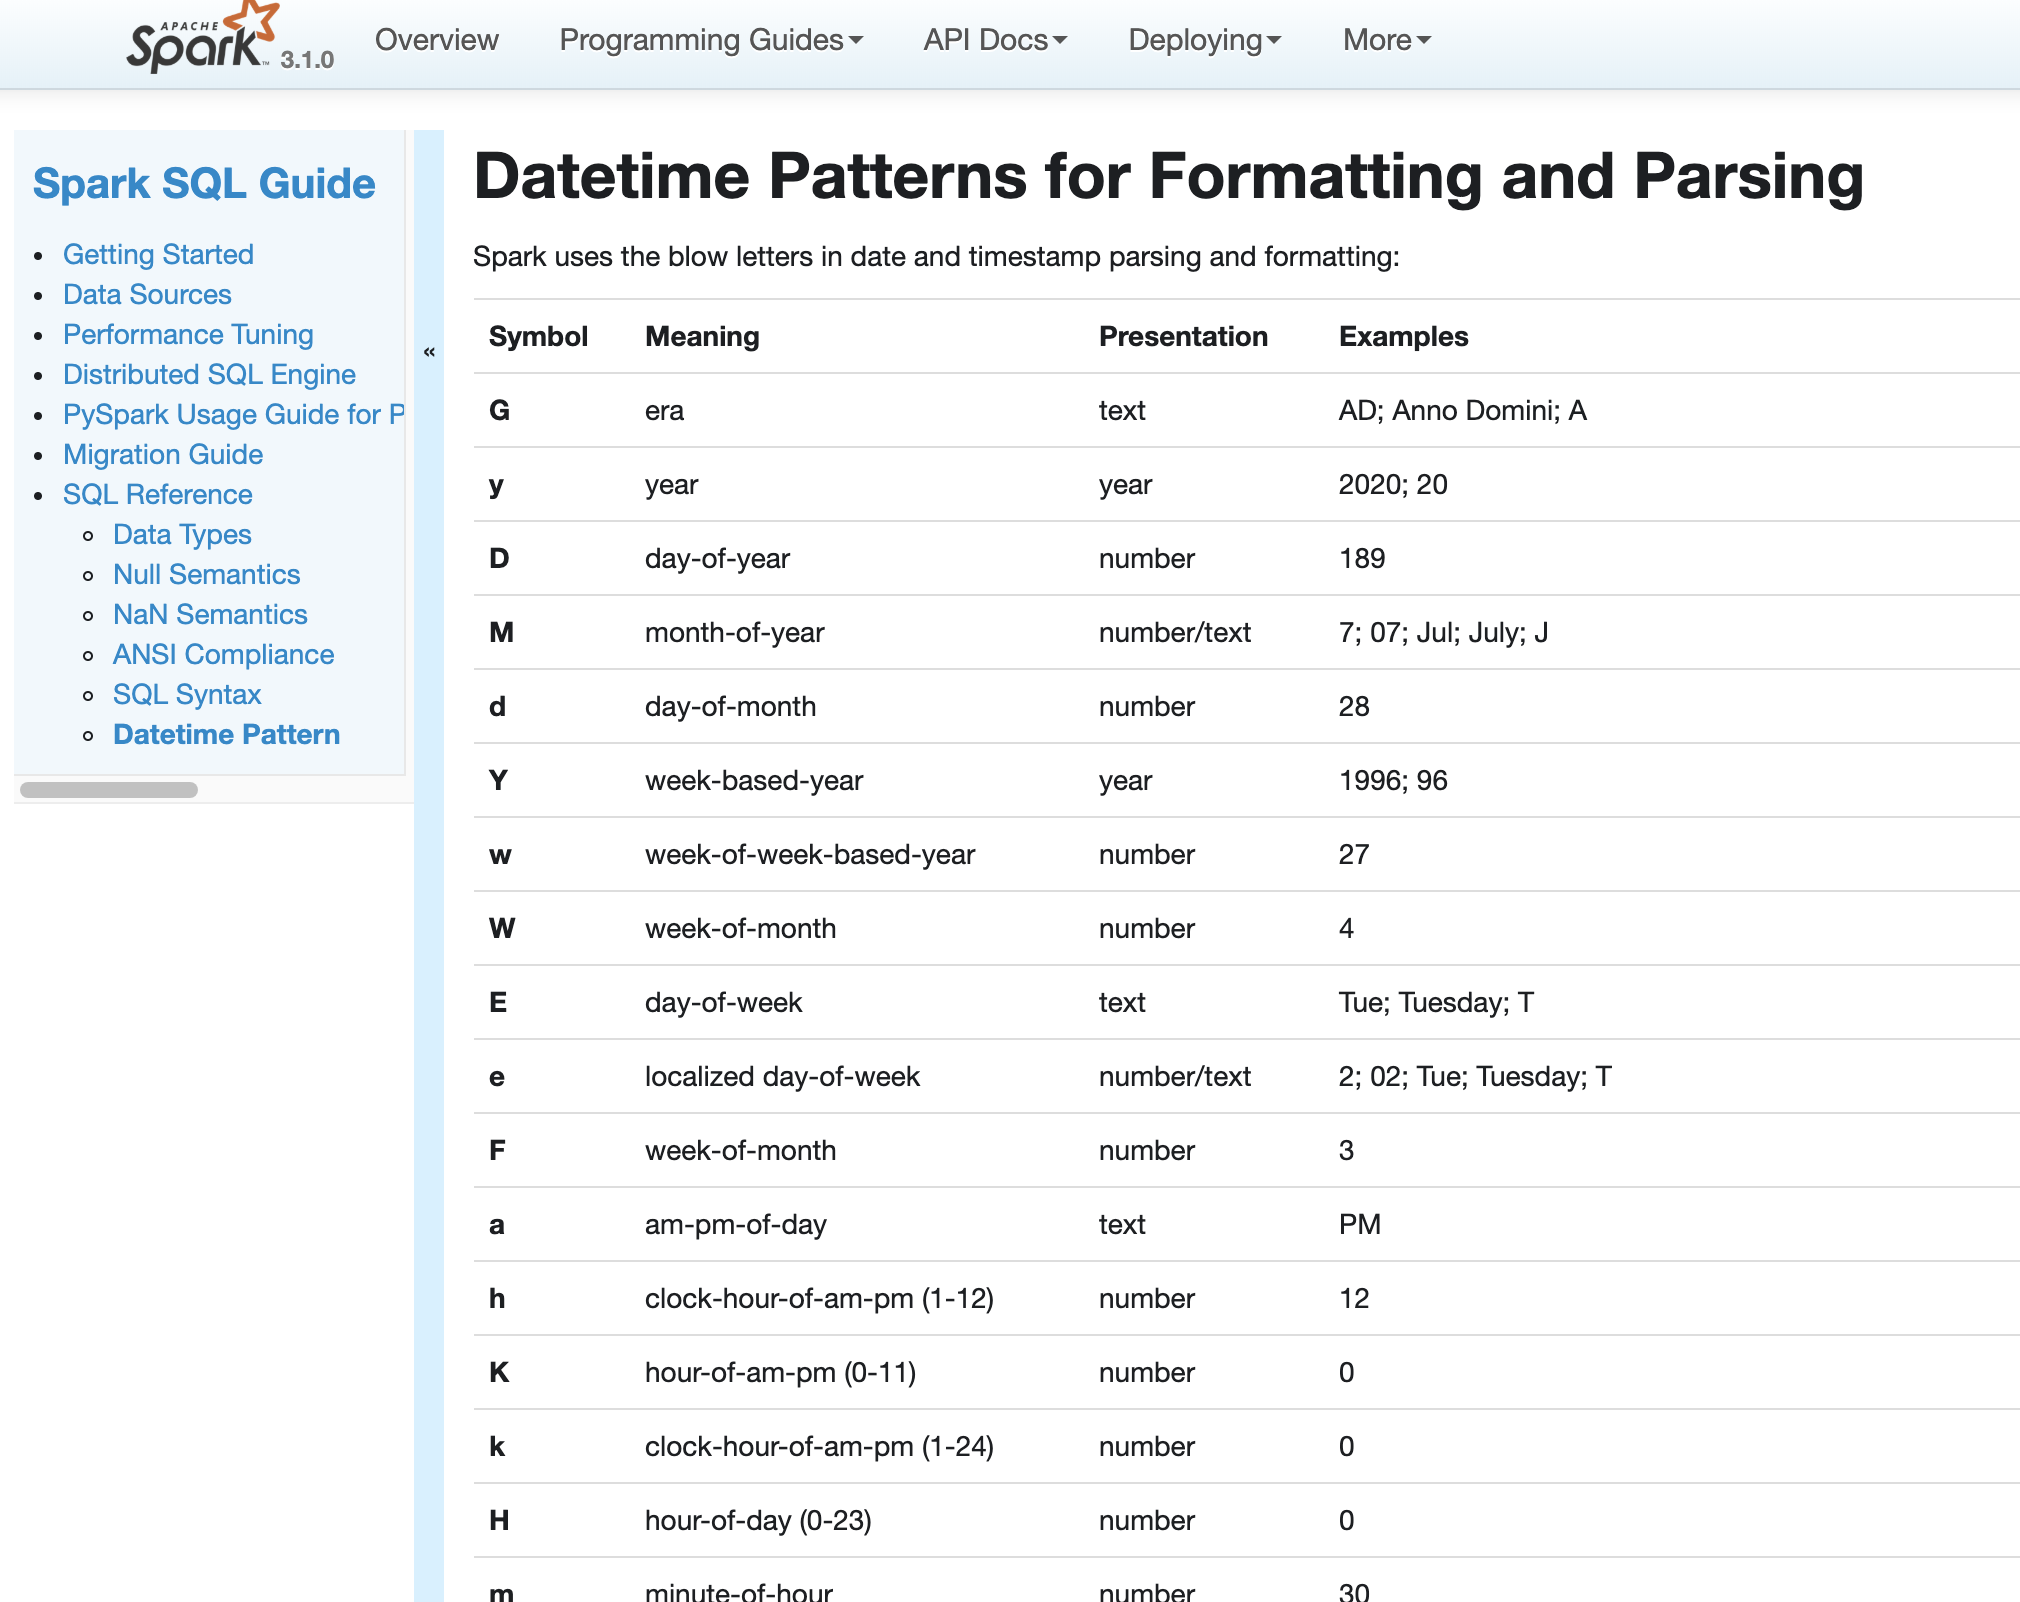The height and width of the screenshot is (1602, 2020).
Task: Expand the Programming Guides dropdown
Action: click(711, 40)
